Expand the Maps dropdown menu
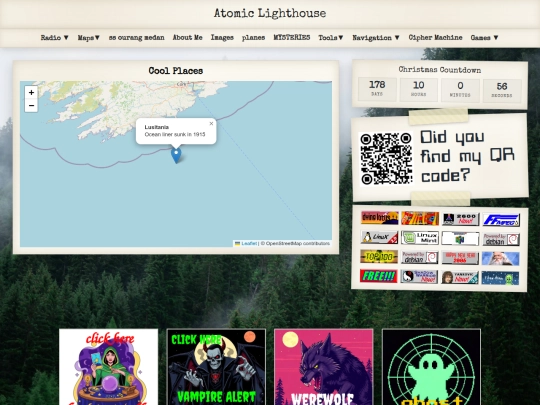Screen dimensions: 540x405 point(89,38)
